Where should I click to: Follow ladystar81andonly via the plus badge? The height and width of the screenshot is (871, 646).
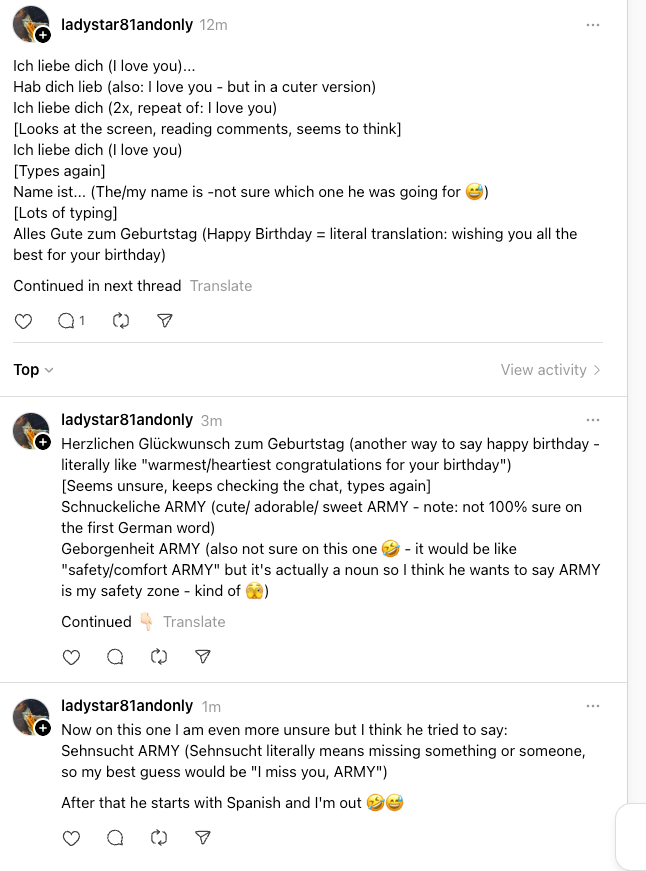pyautogui.click(x=42, y=36)
